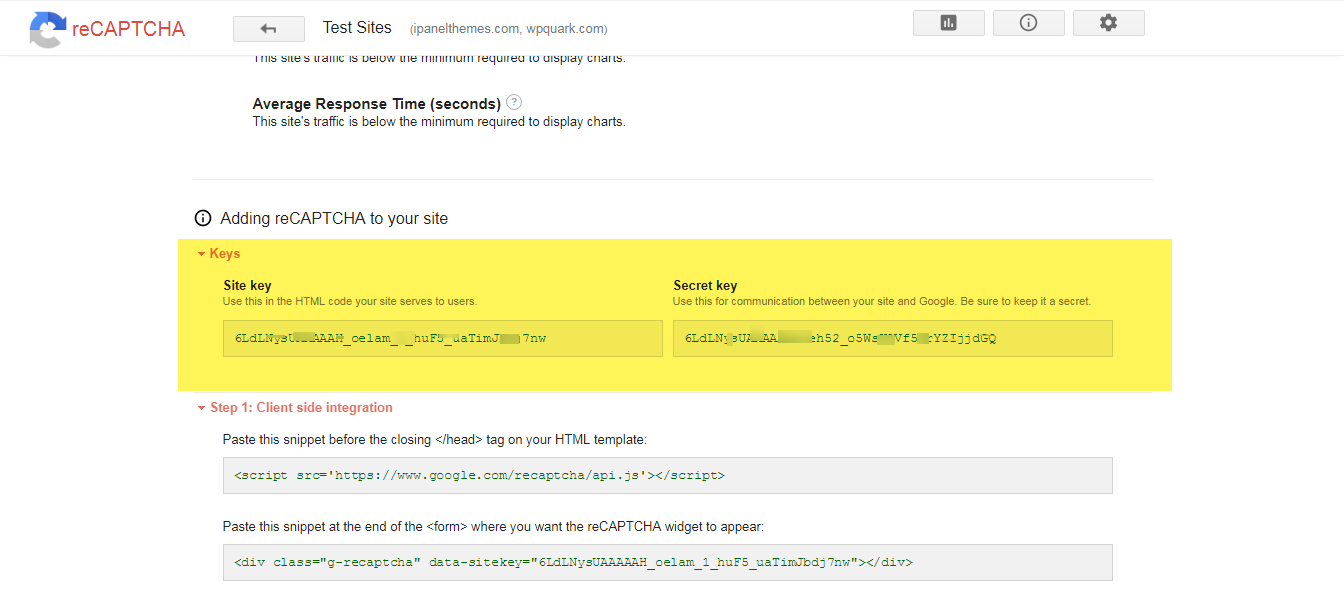1344x606 pixels.
Task: Click 'Paste this snippet at the end' text
Action: 494,527
